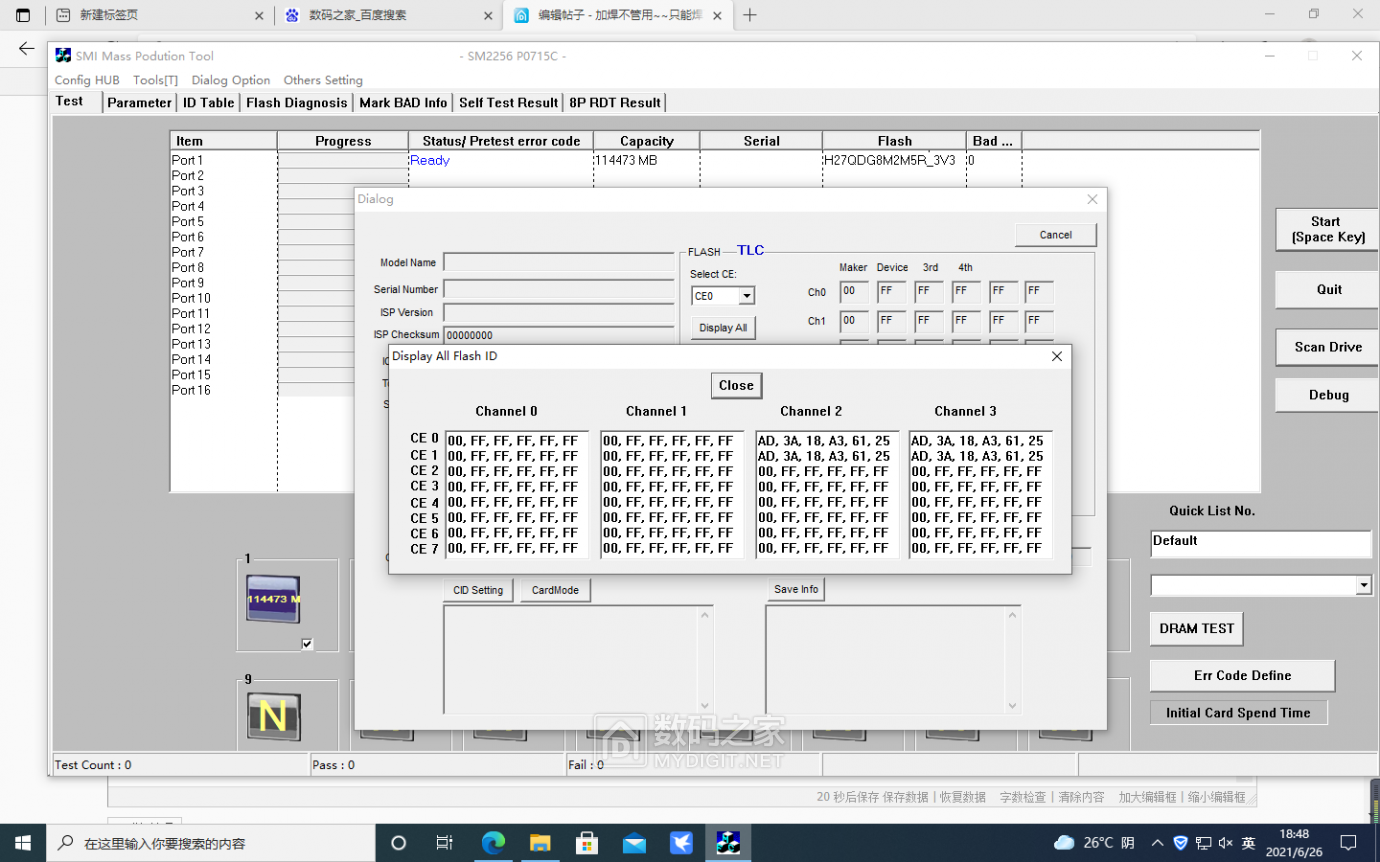Open a new browser tab with the plus icon

click(750, 15)
